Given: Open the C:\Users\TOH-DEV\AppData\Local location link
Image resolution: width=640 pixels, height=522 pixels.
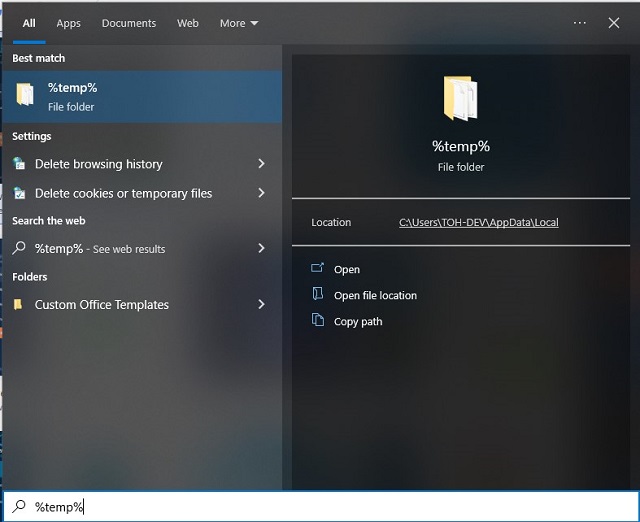Looking at the screenshot, I should pyautogui.click(x=479, y=222).
